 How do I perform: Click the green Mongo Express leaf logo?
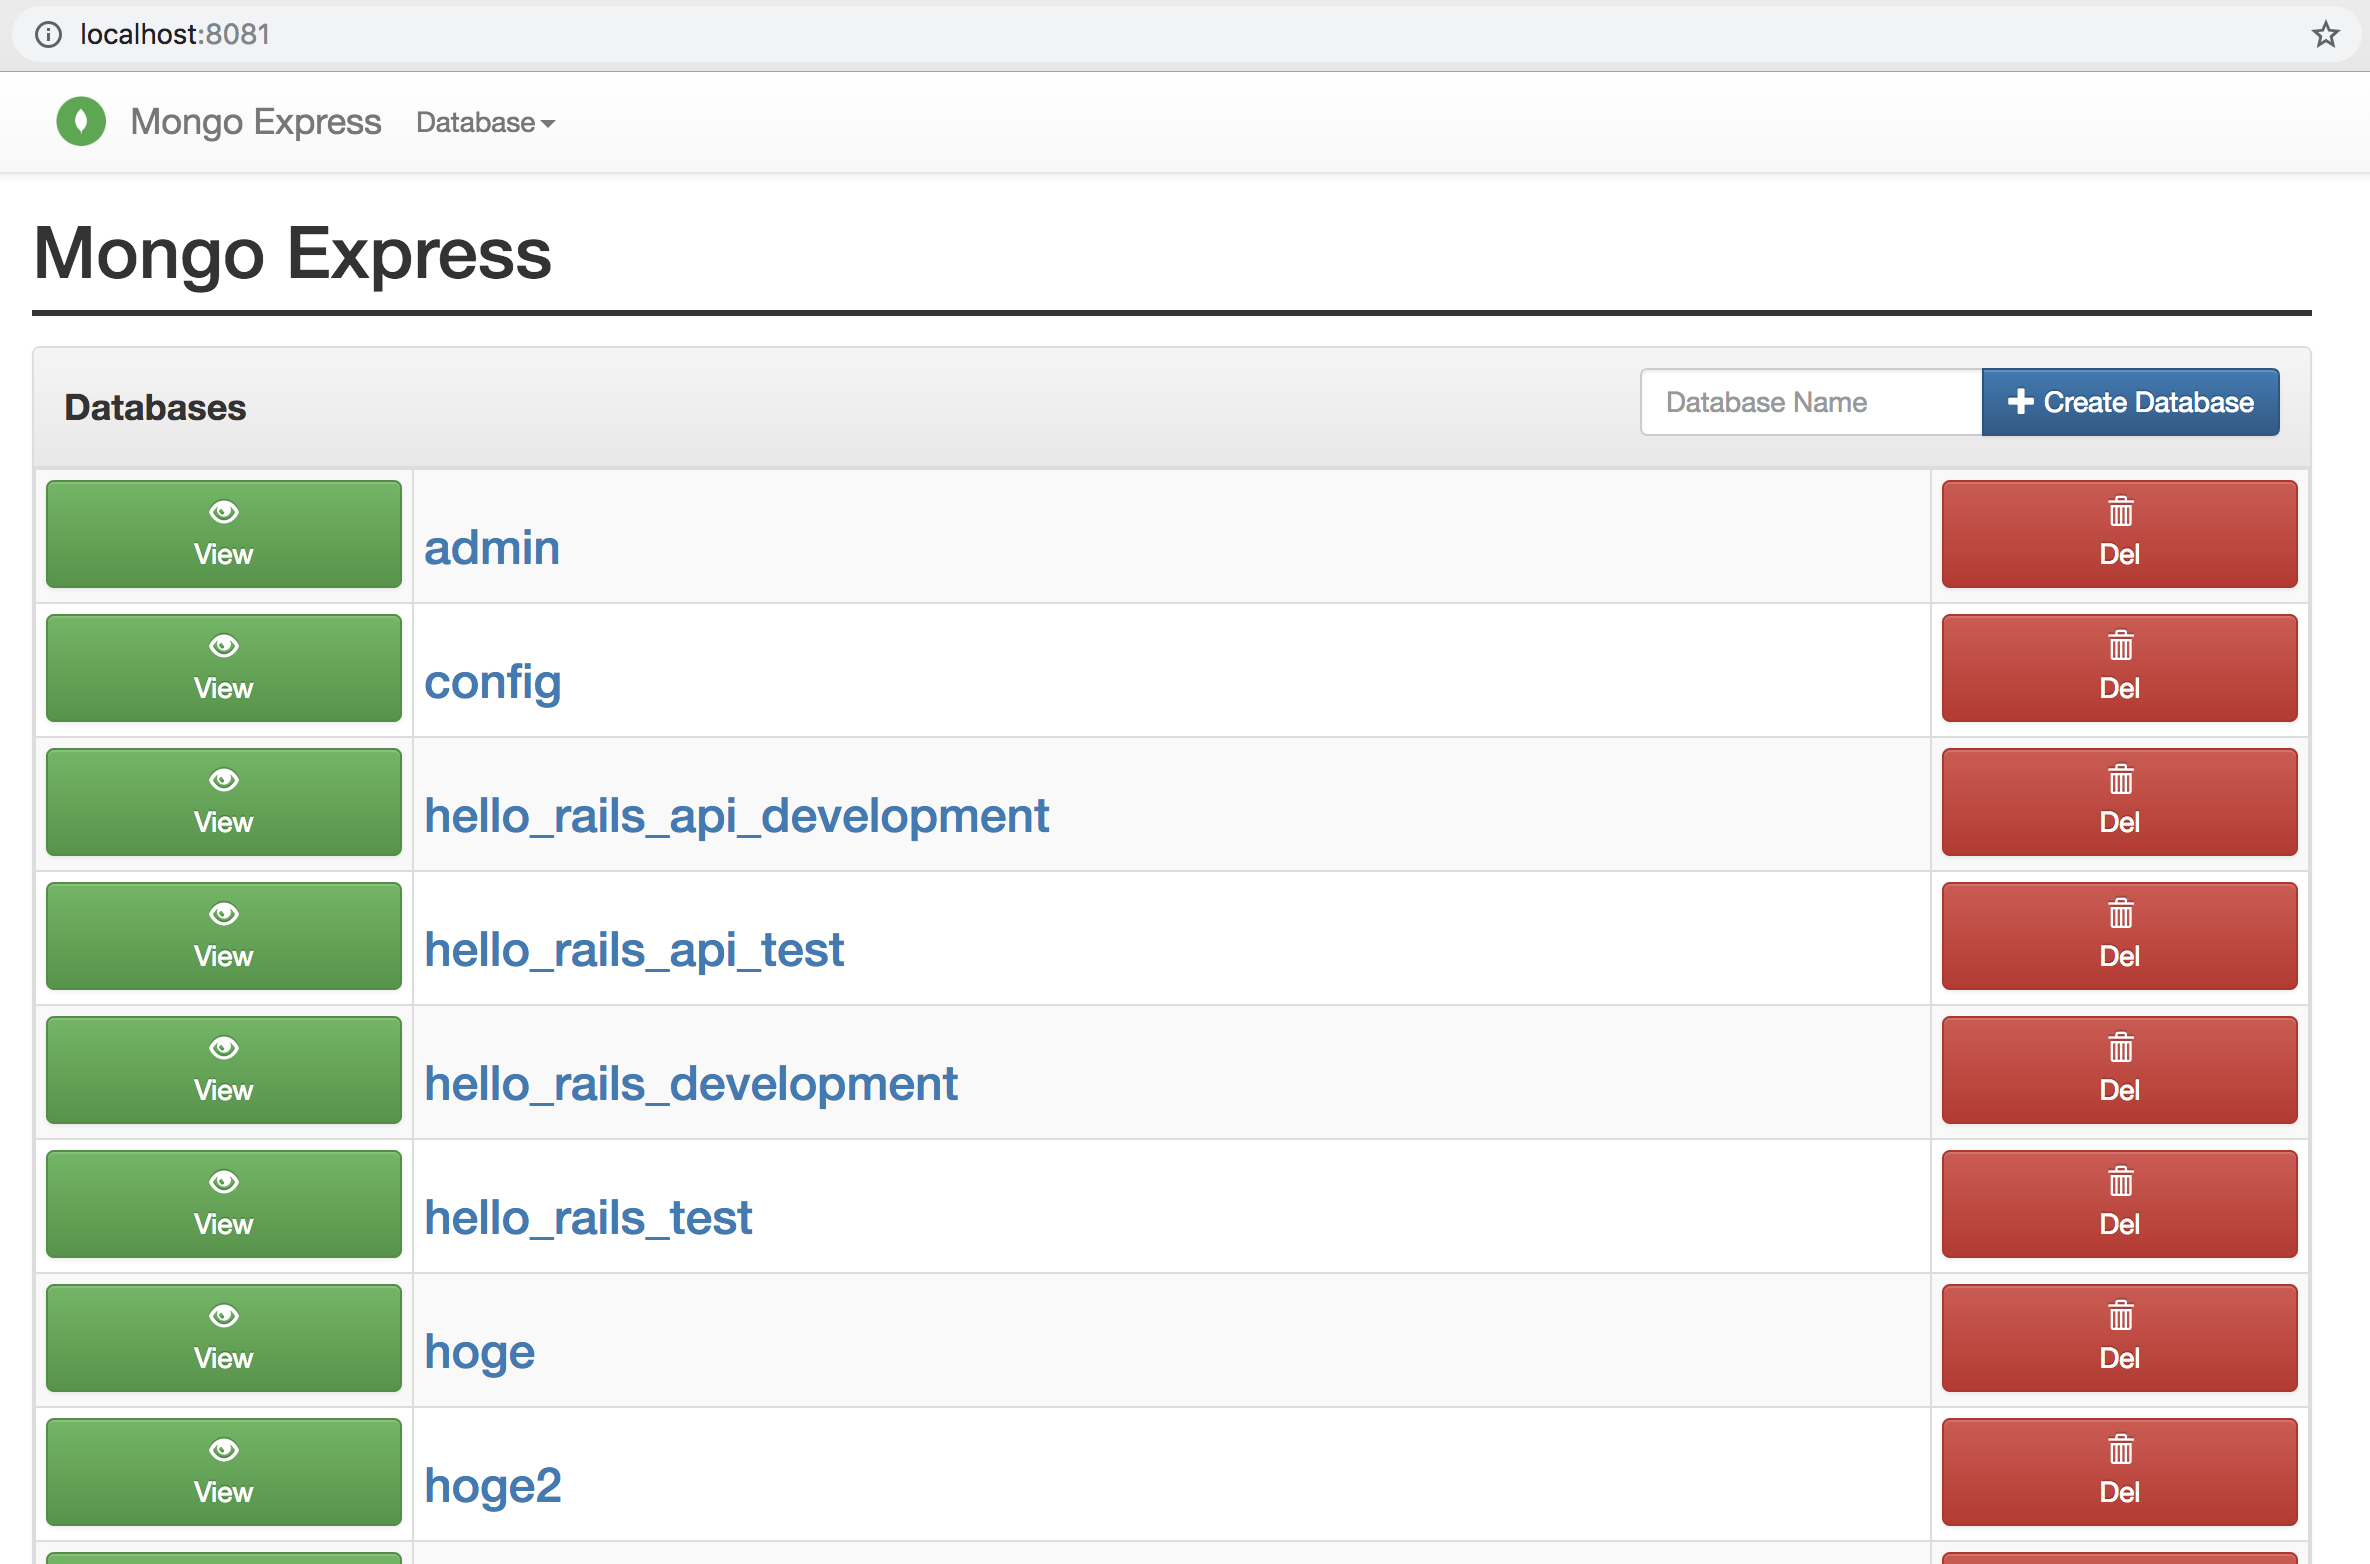[x=81, y=121]
